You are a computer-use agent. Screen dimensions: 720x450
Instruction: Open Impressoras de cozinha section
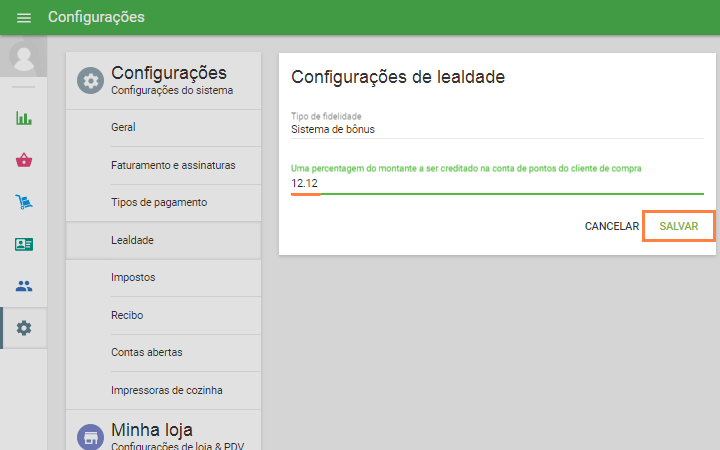pos(164,390)
